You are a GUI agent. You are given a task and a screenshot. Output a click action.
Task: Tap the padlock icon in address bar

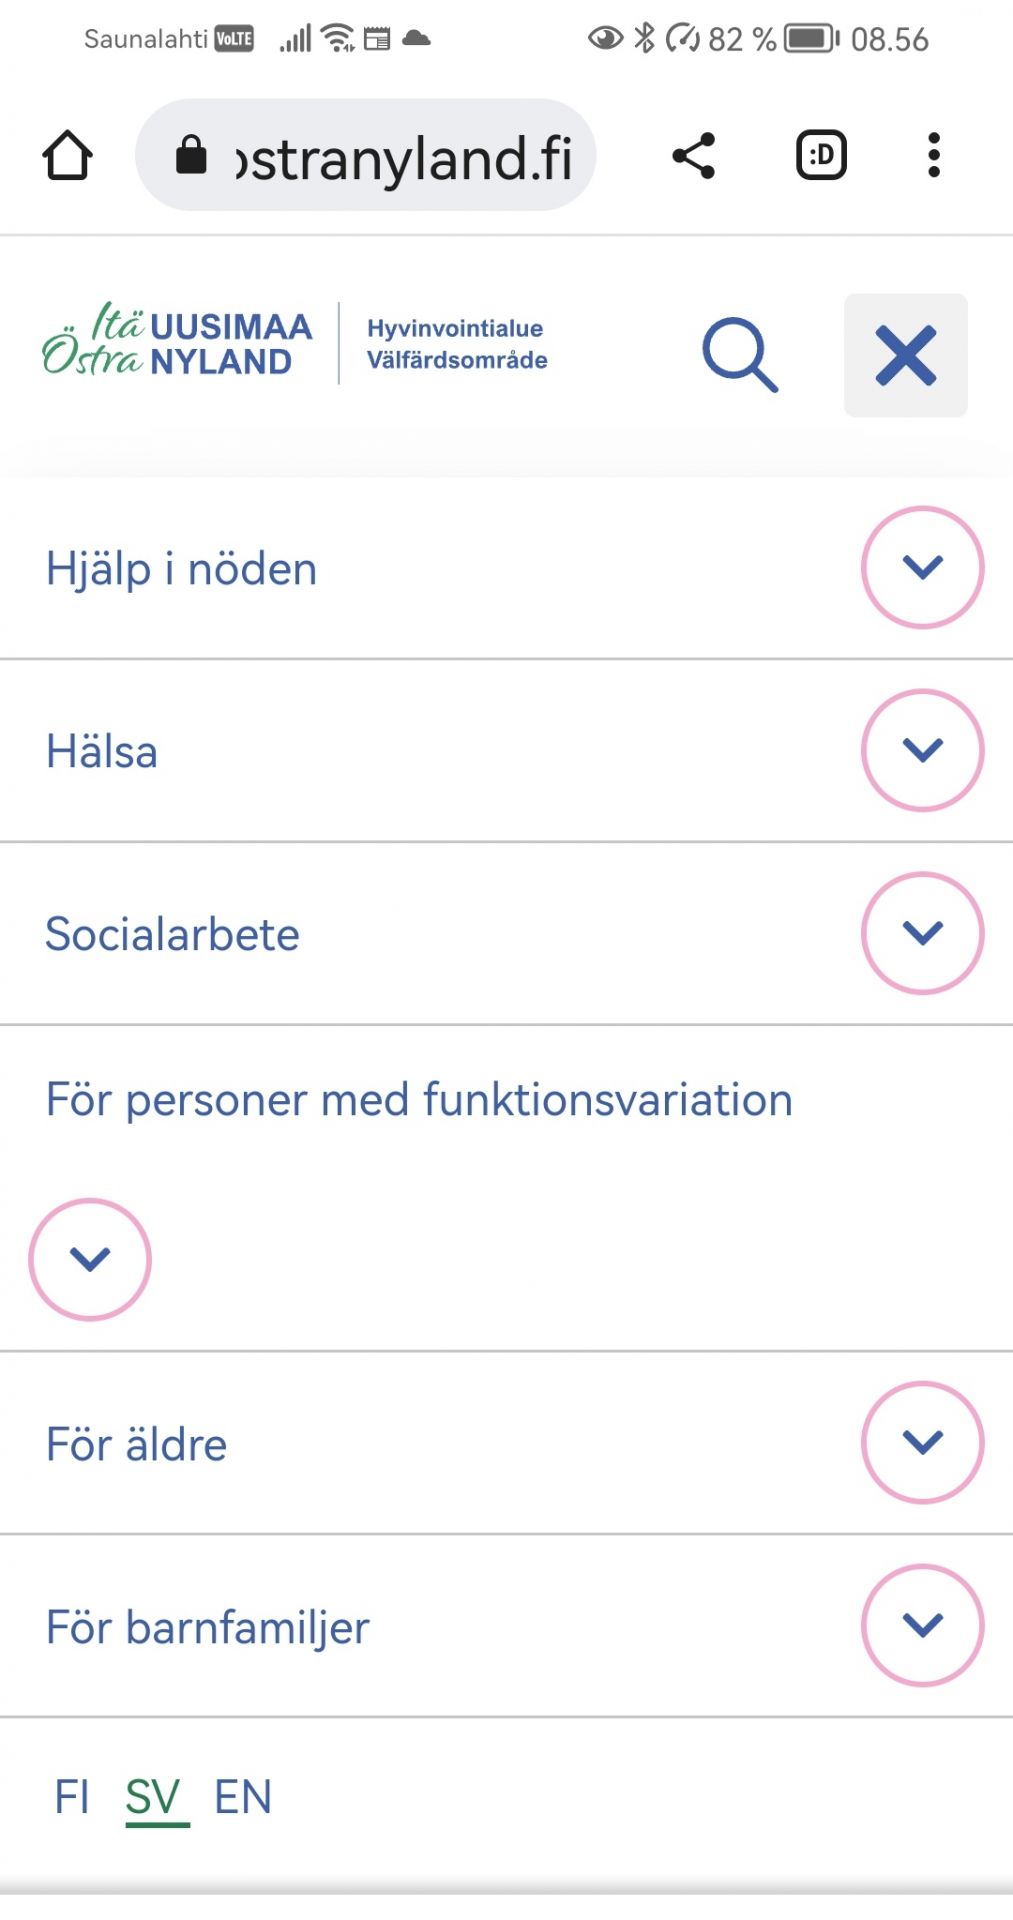(191, 156)
